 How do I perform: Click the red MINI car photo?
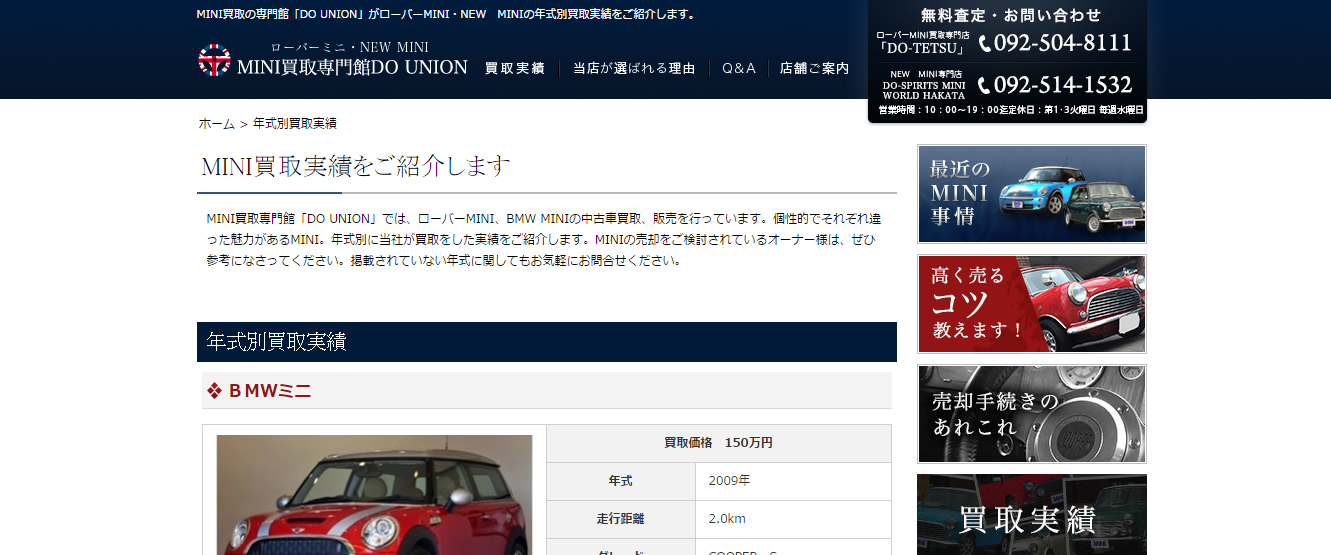(x=374, y=495)
